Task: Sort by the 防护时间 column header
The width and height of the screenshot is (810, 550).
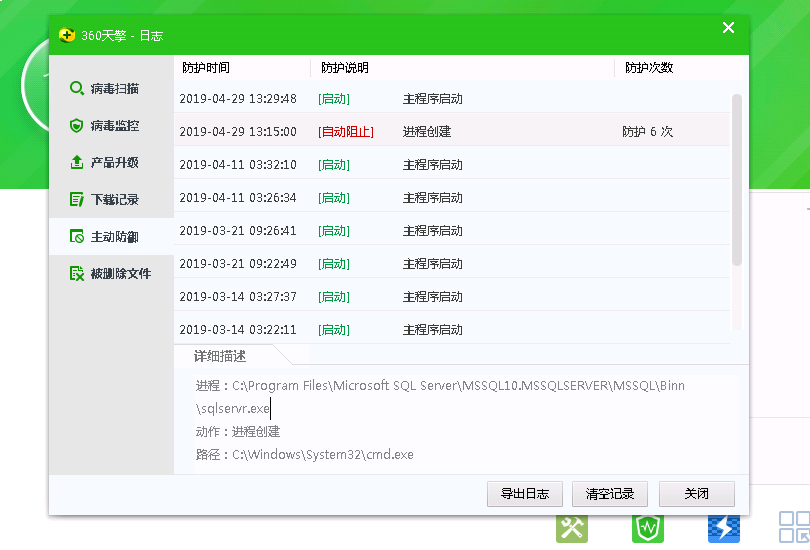Action: [206, 68]
